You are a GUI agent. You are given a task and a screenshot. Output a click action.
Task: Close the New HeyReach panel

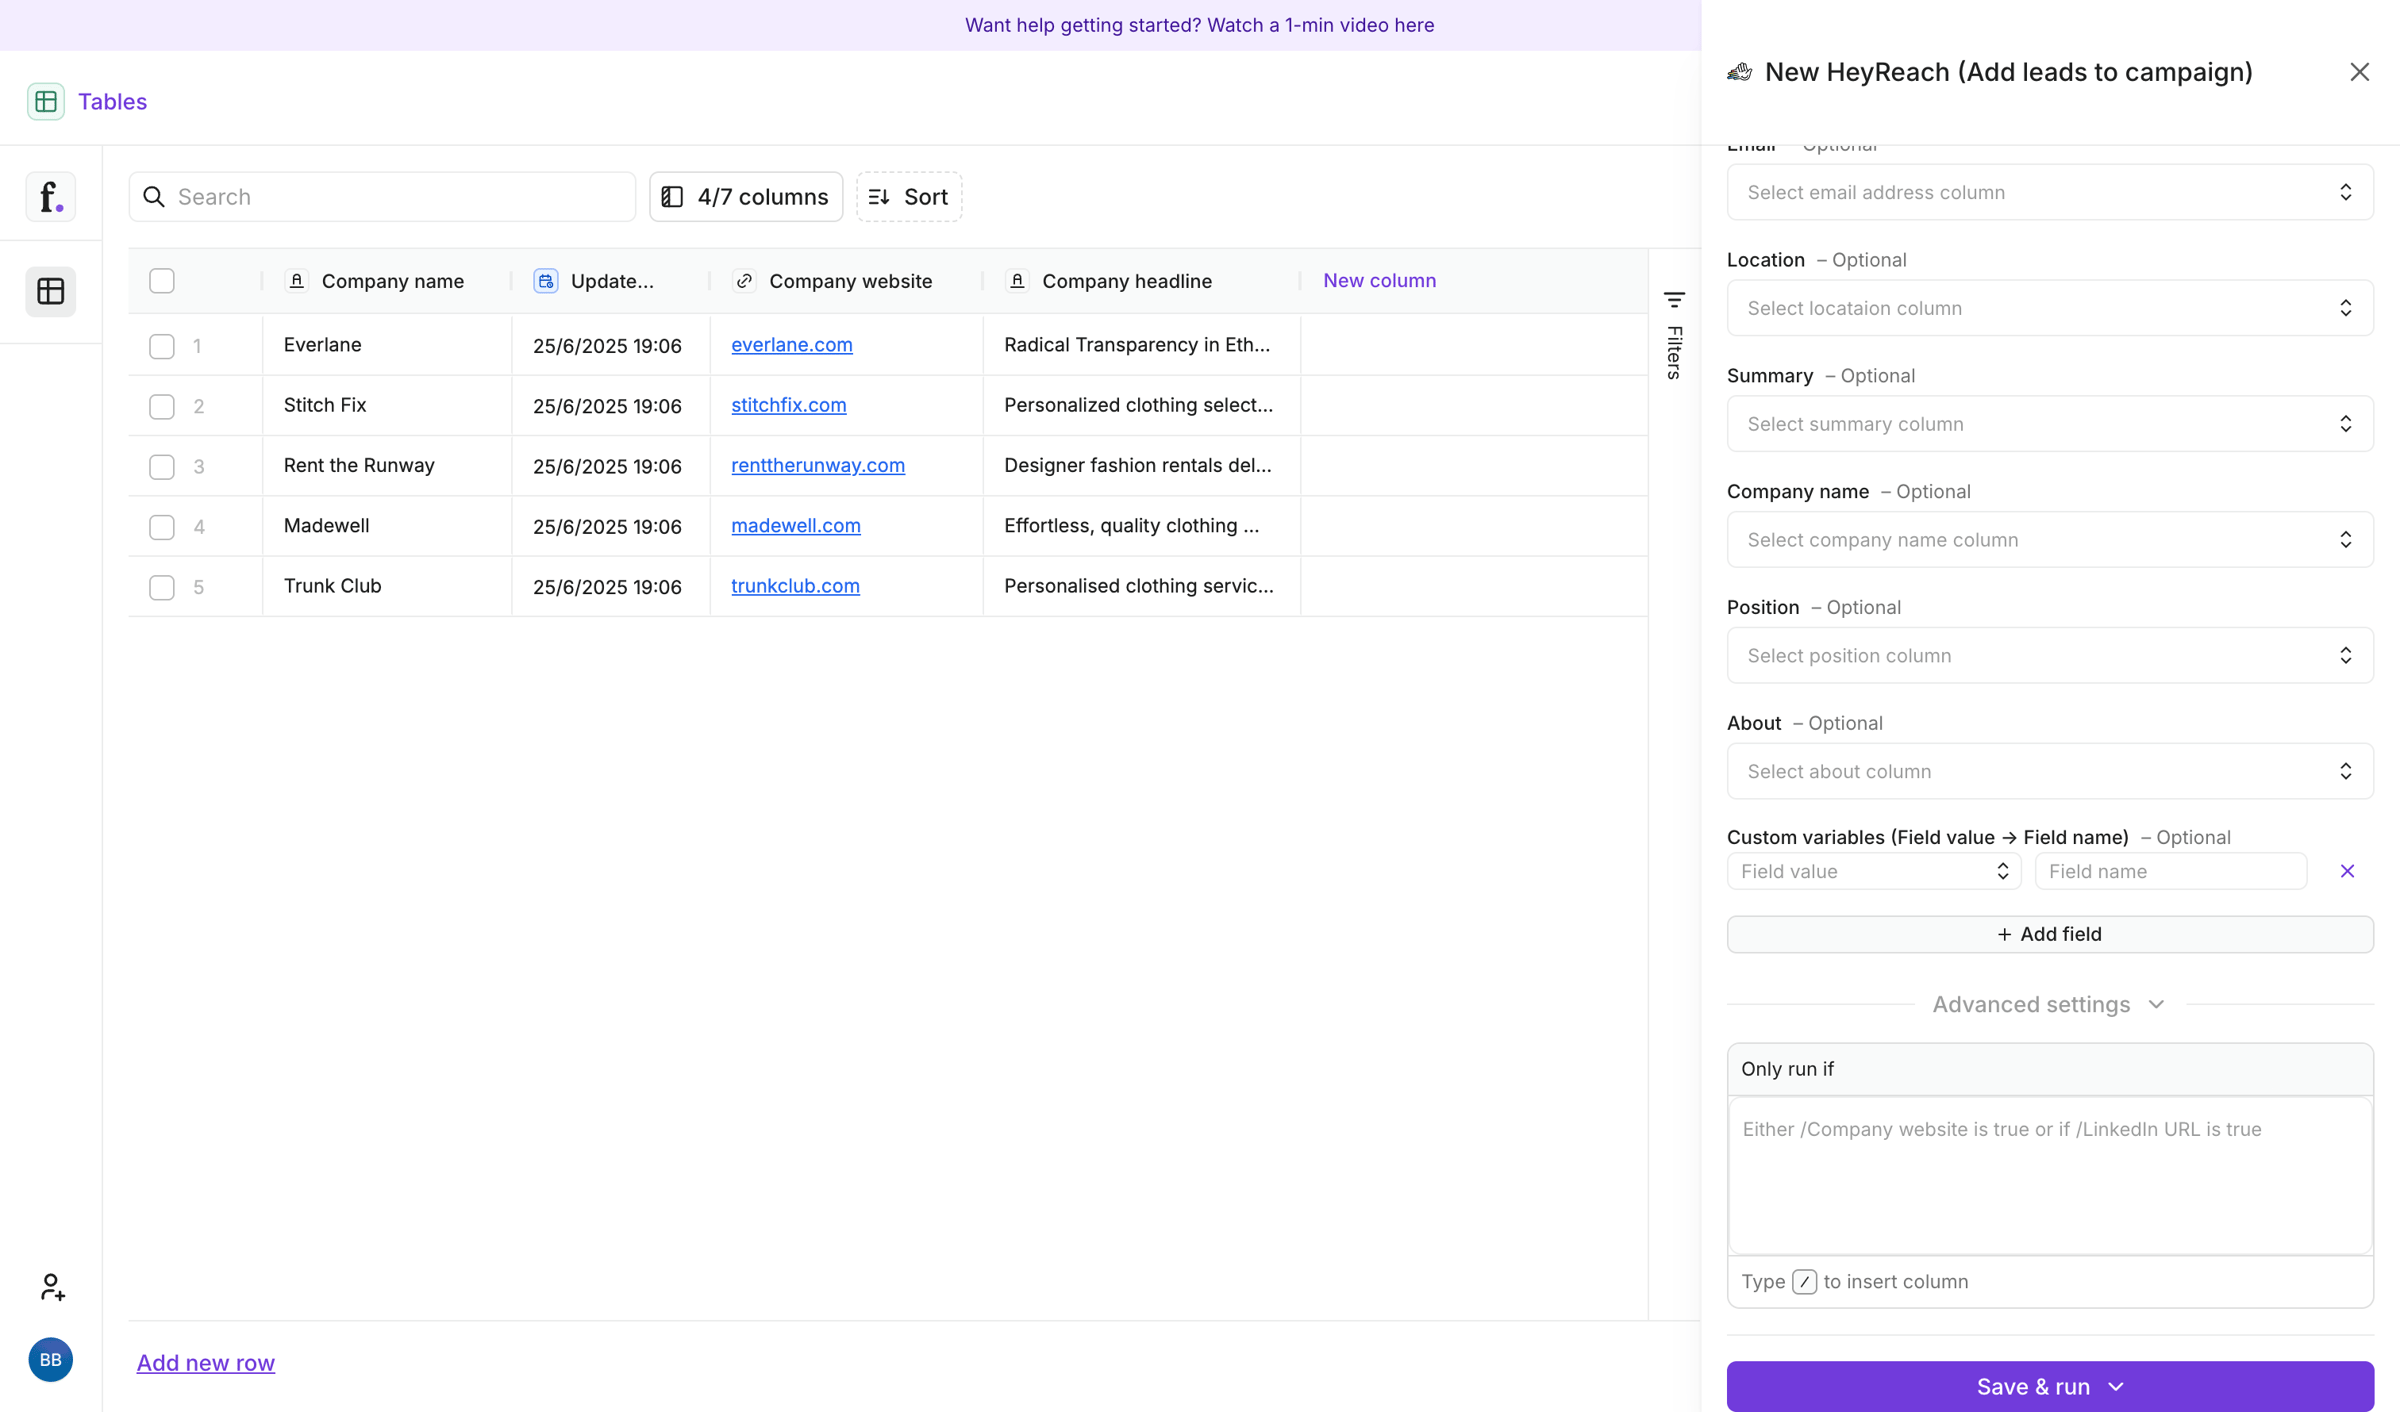point(2359,72)
